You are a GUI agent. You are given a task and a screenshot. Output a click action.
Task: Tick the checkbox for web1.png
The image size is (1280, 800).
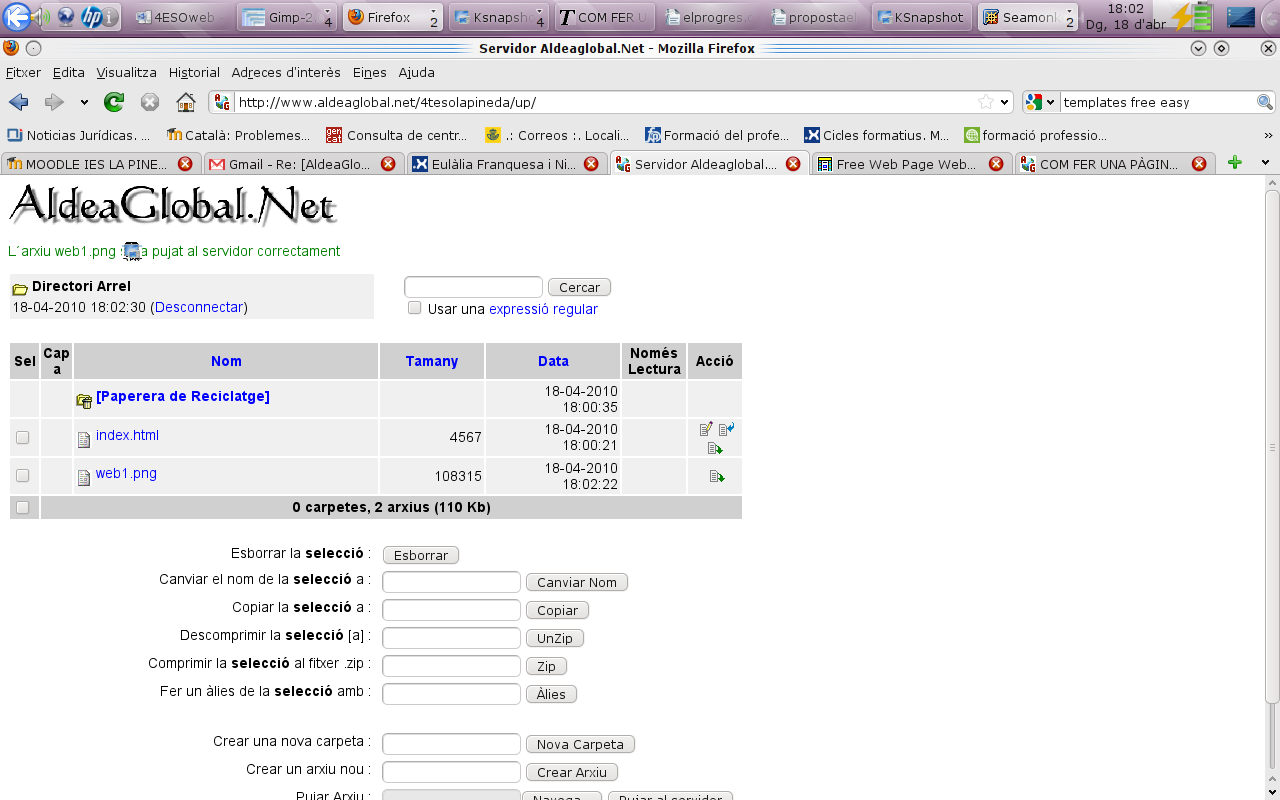click(23, 475)
